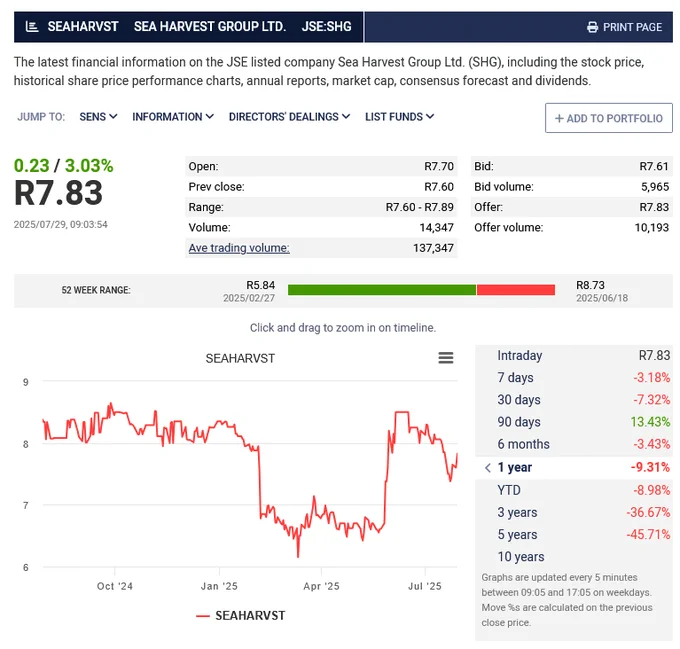Click the Offer volume value 10,193
The image size is (680, 649).
(652, 228)
